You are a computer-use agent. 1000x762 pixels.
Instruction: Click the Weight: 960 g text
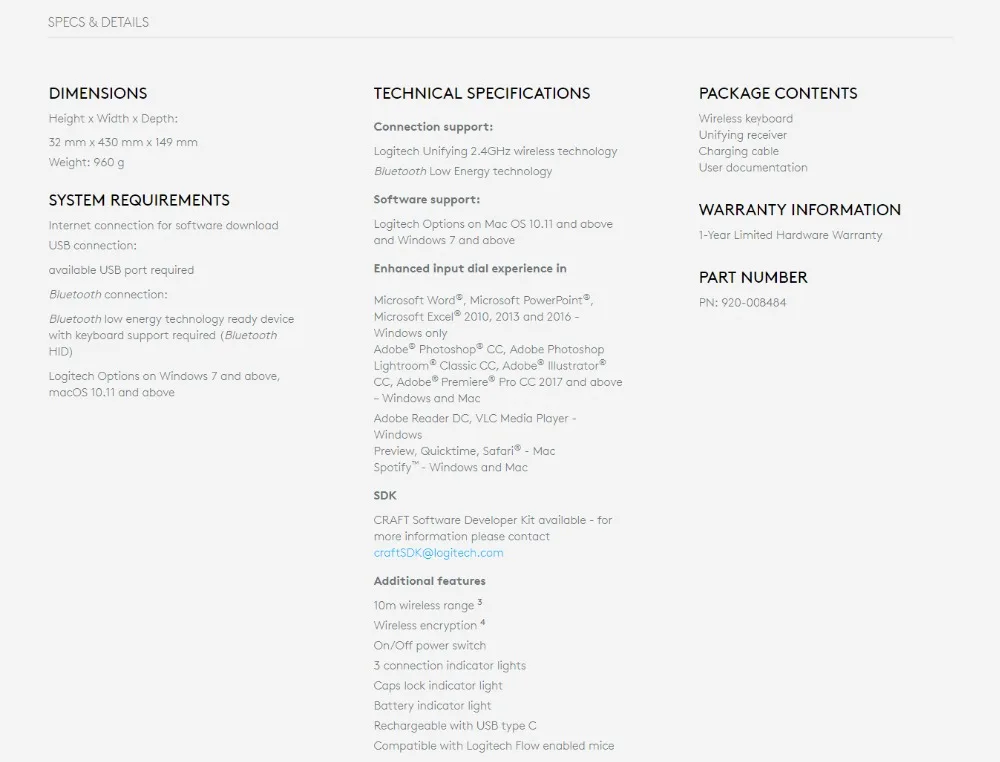point(87,163)
